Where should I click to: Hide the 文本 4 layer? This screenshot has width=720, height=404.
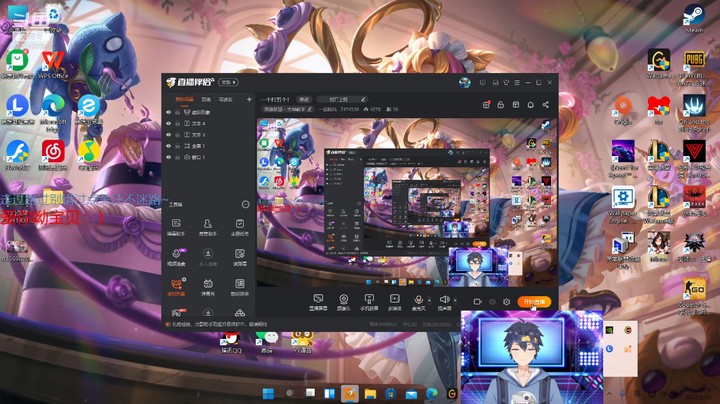coord(169,123)
